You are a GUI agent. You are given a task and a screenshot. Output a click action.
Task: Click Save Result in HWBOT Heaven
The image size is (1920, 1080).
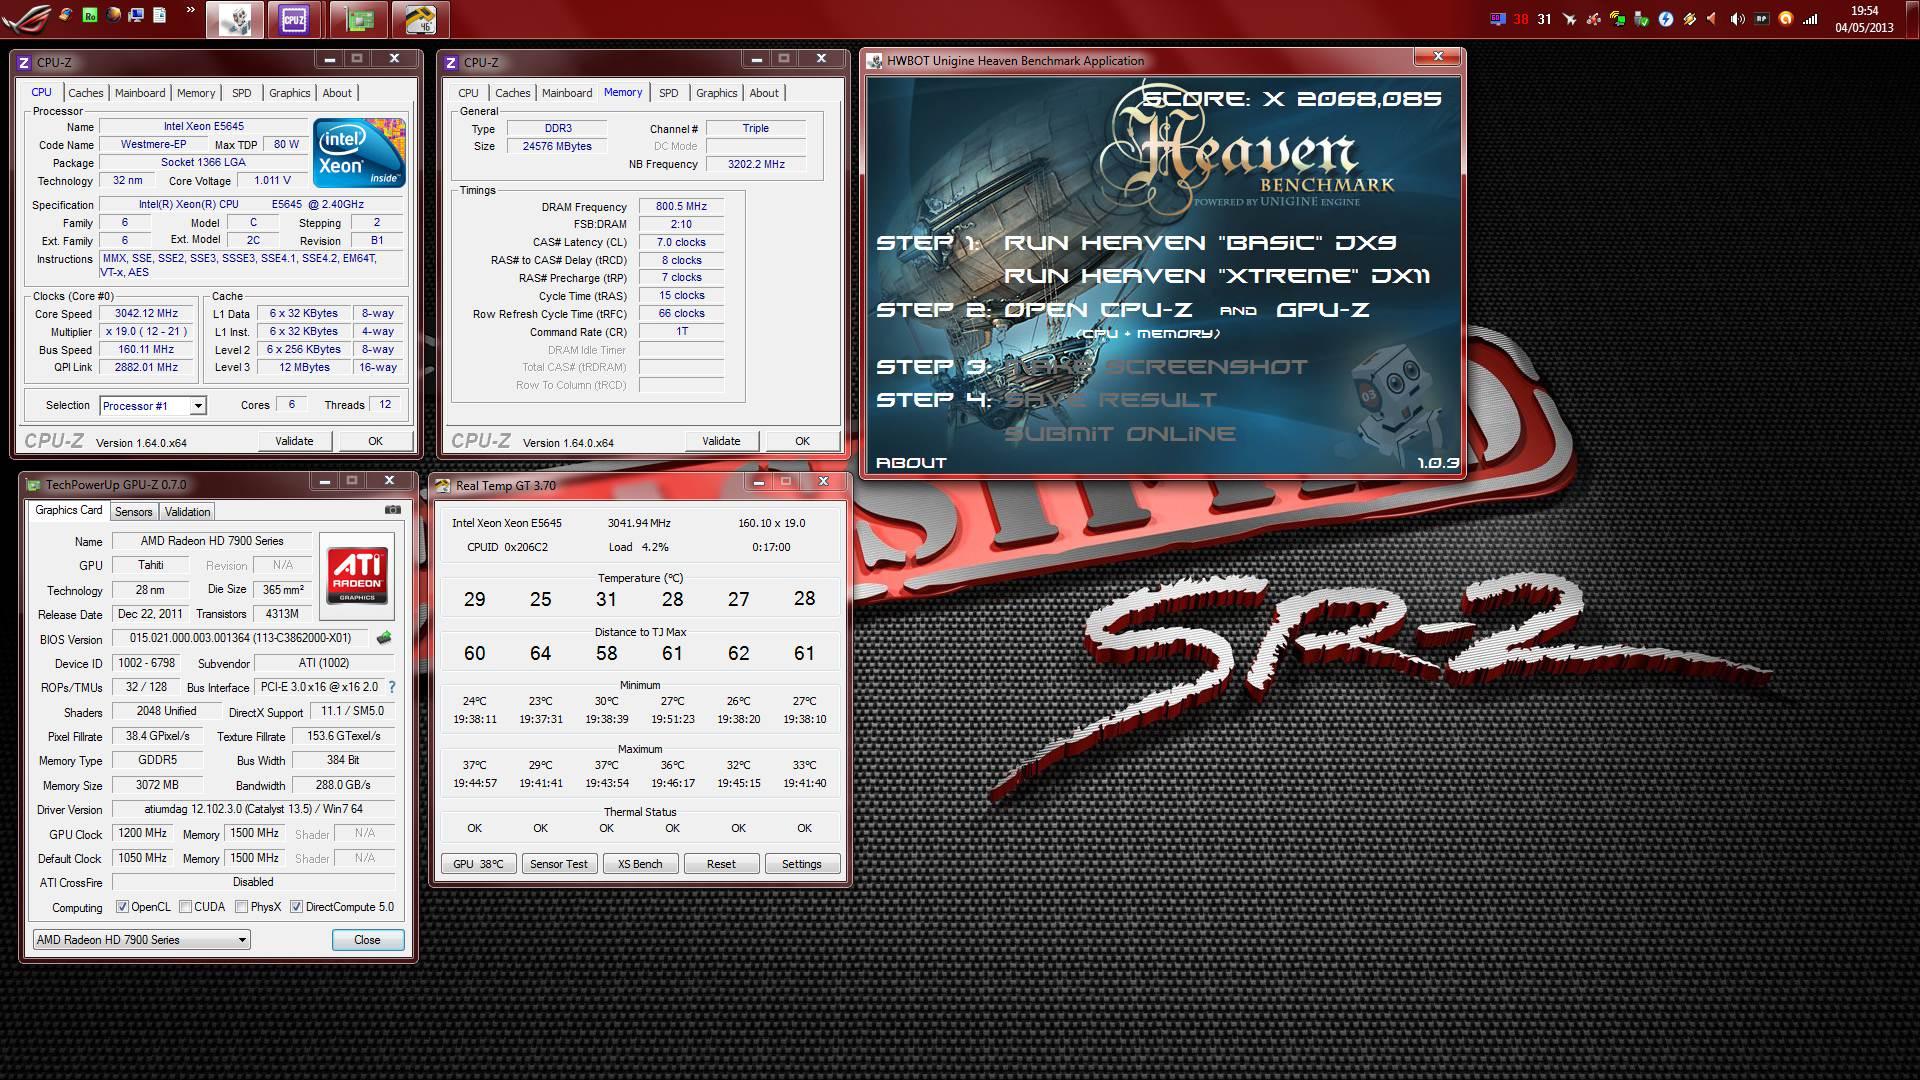[1110, 400]
